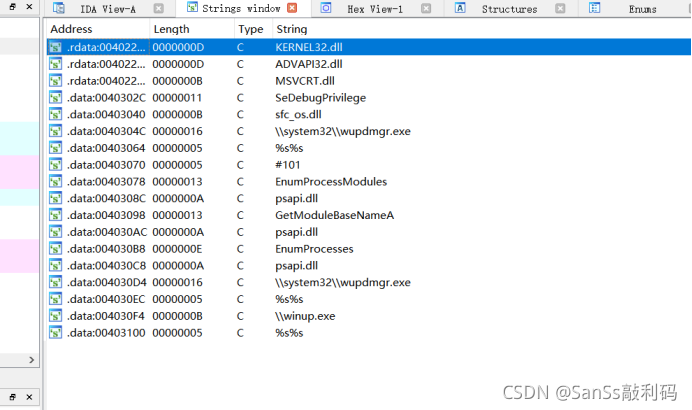Select the GetModuleBaseNameA string entry
Viewport: 692px width, 410px height.
click(334, 215)
